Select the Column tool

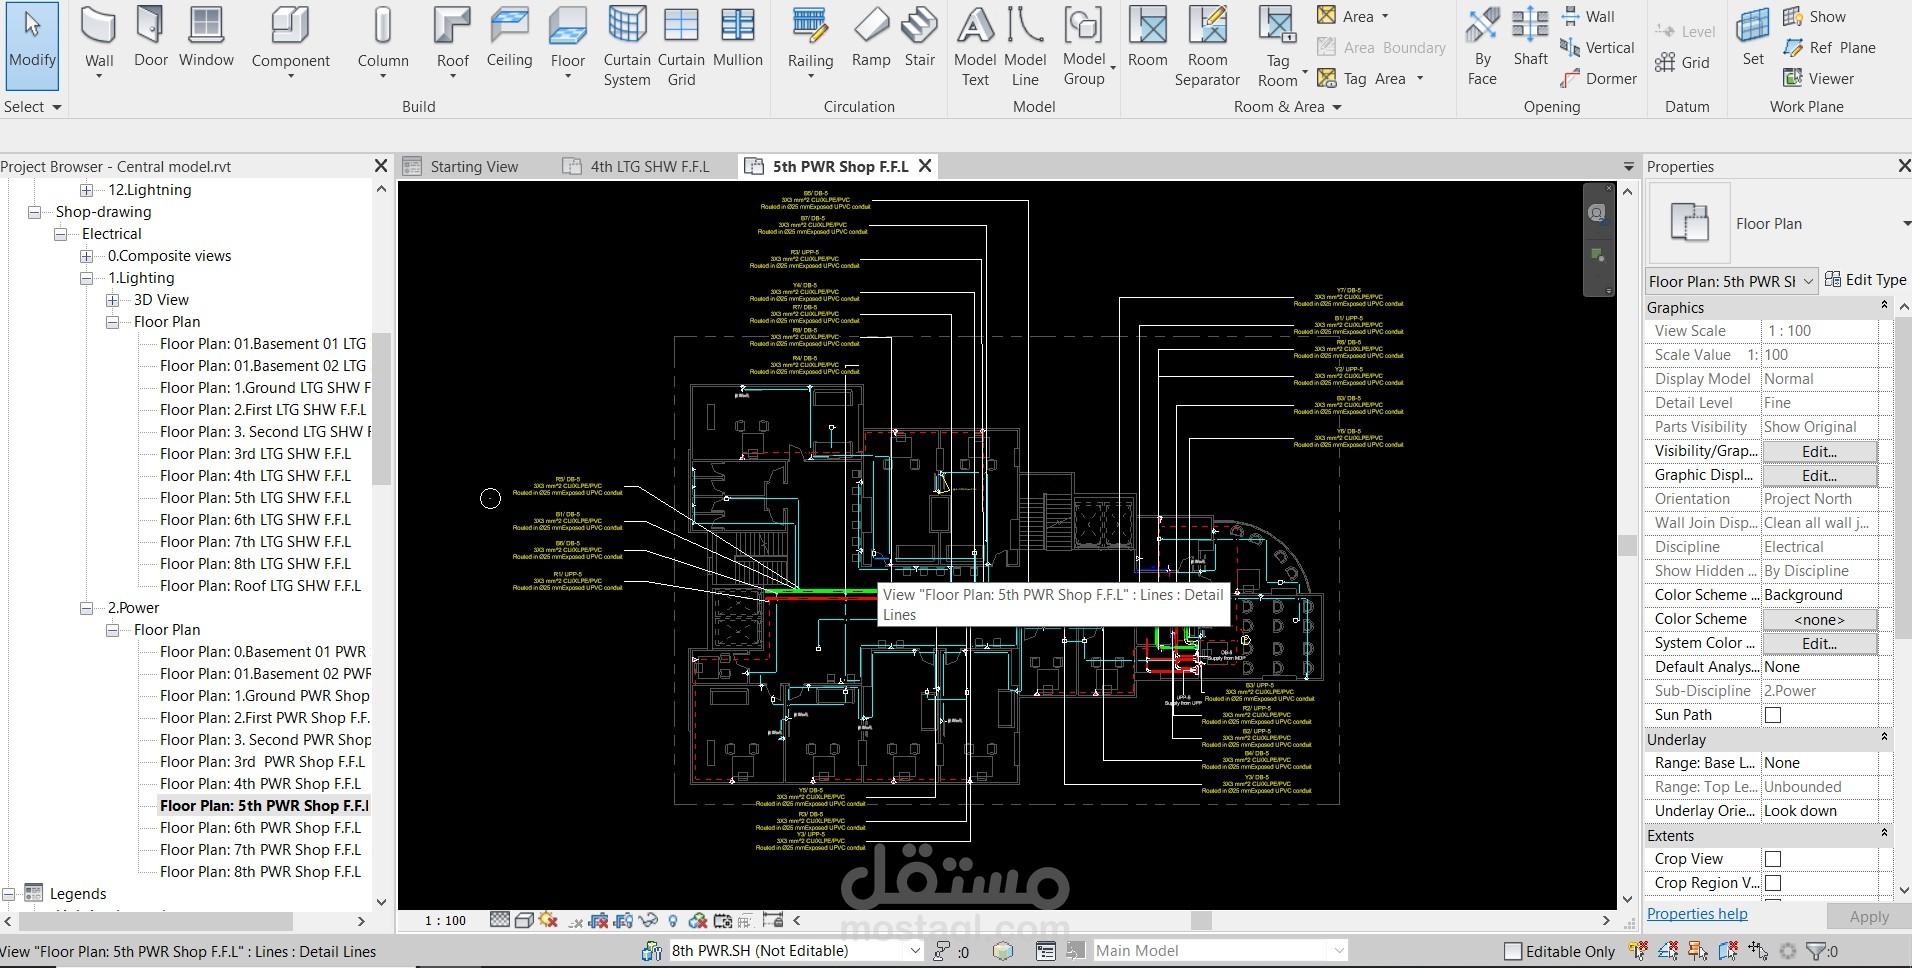[383, 40]
